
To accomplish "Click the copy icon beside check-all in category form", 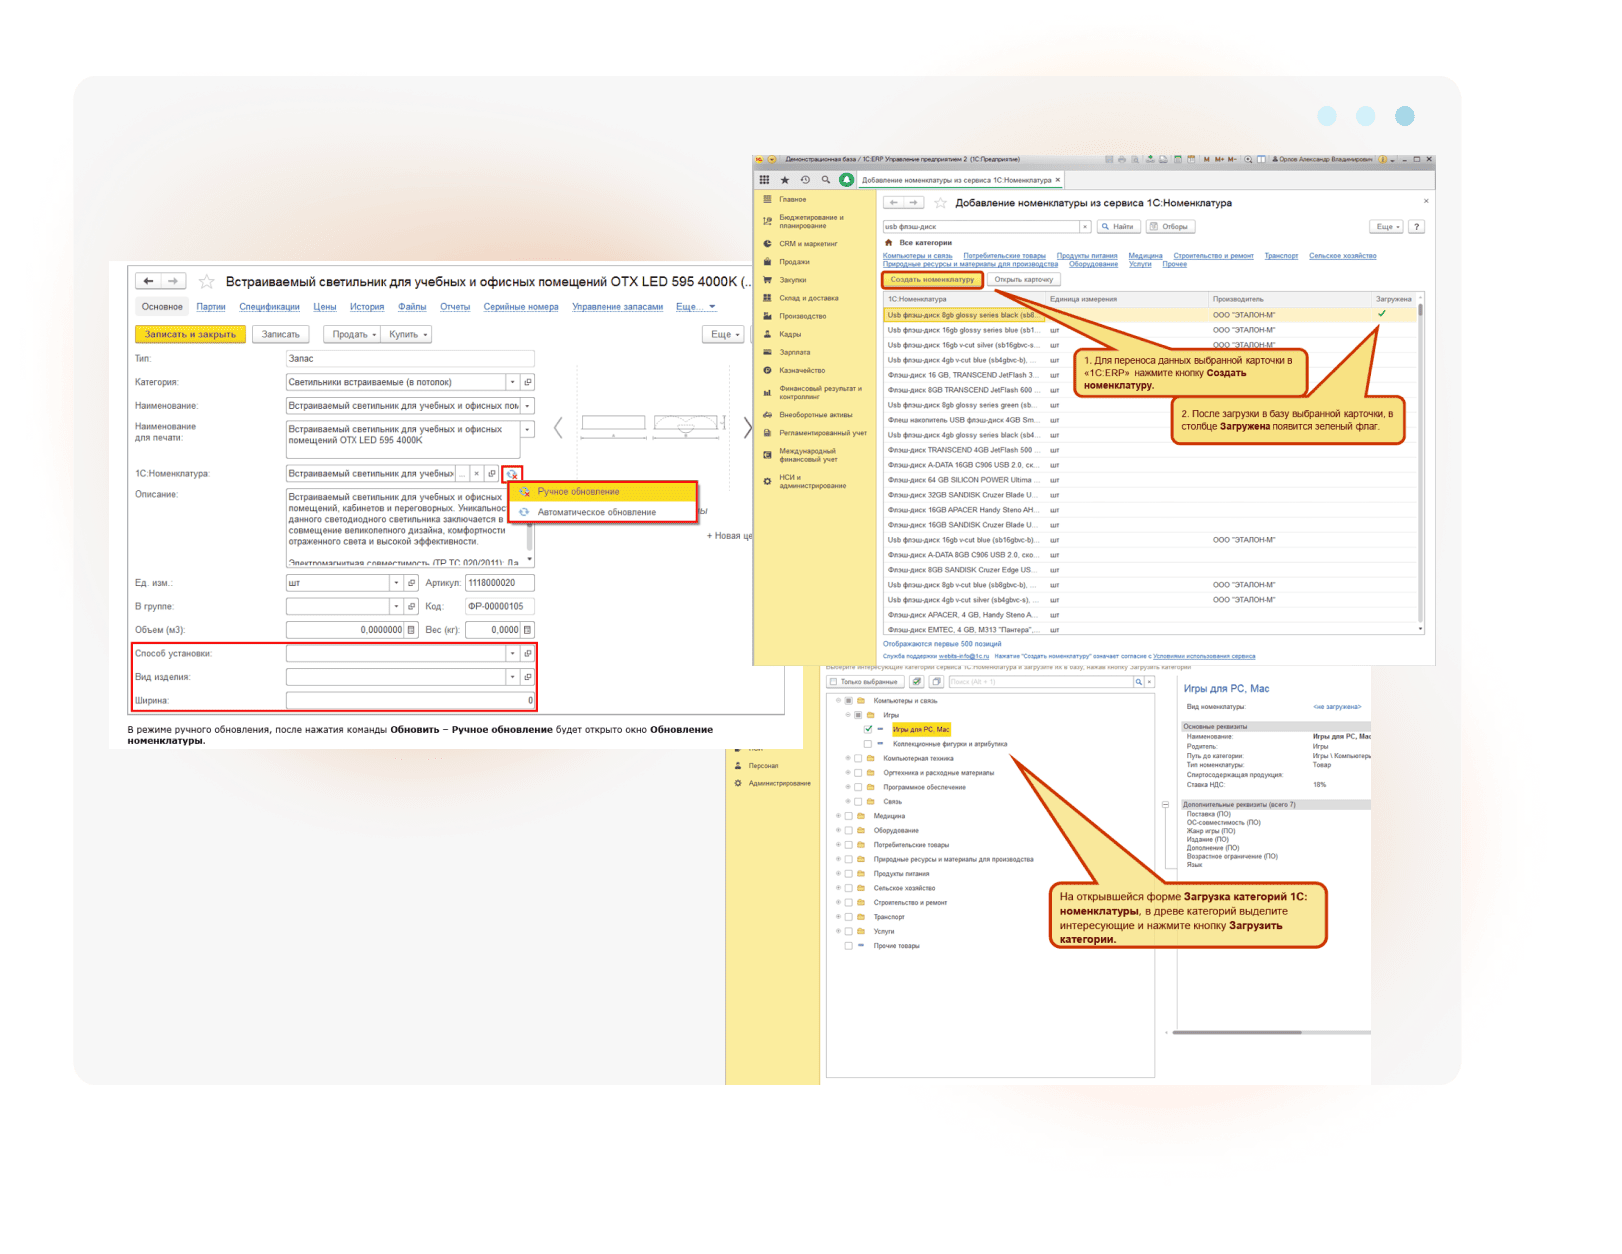I will [x=936, y=682].
